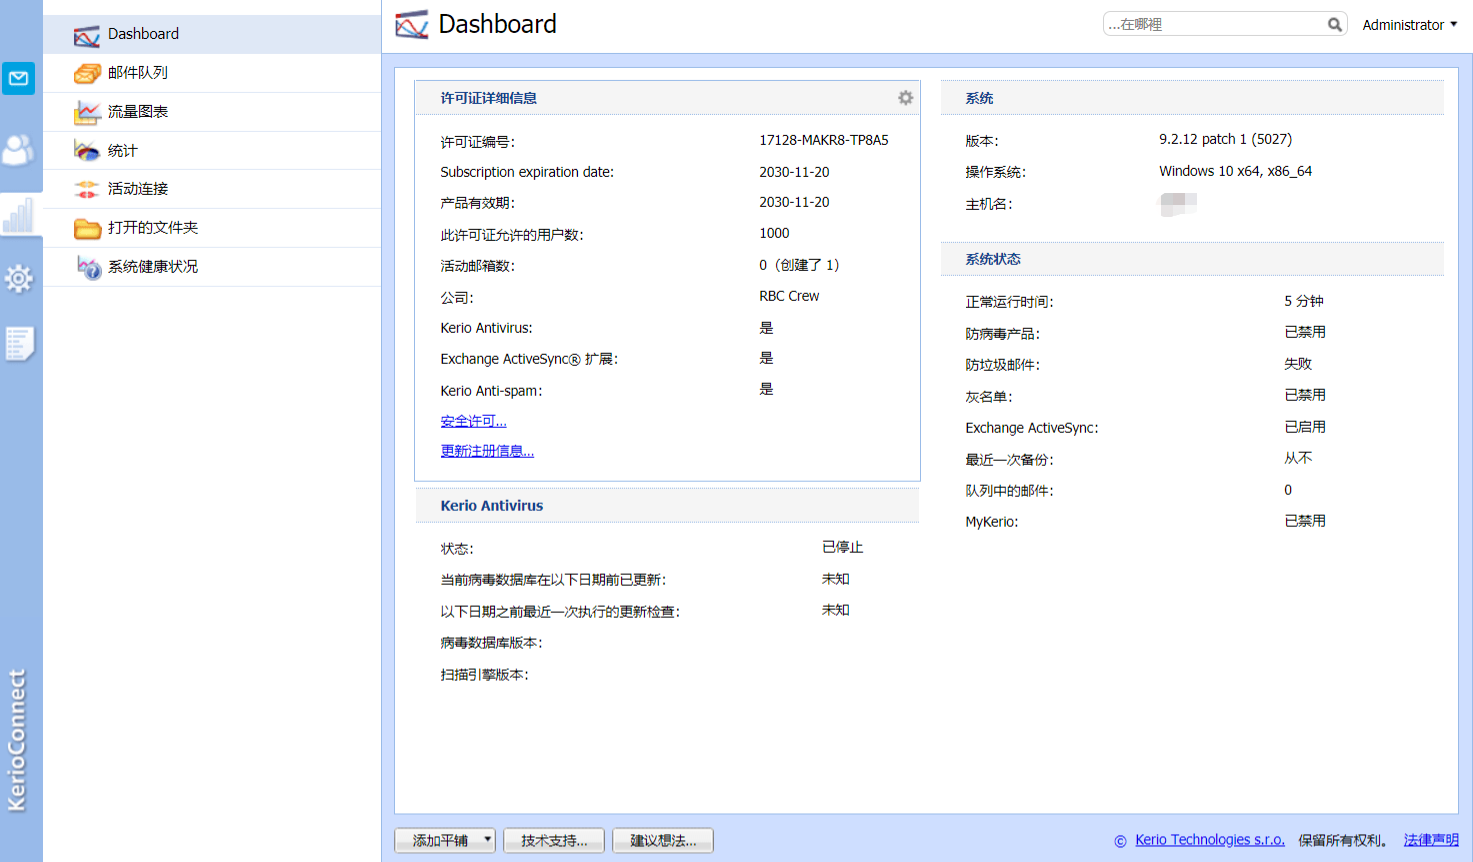Viewport: 1473px width, 862px height.
Task: Click the uptime value 5 分钟
Action: [x=1304, y=301]
